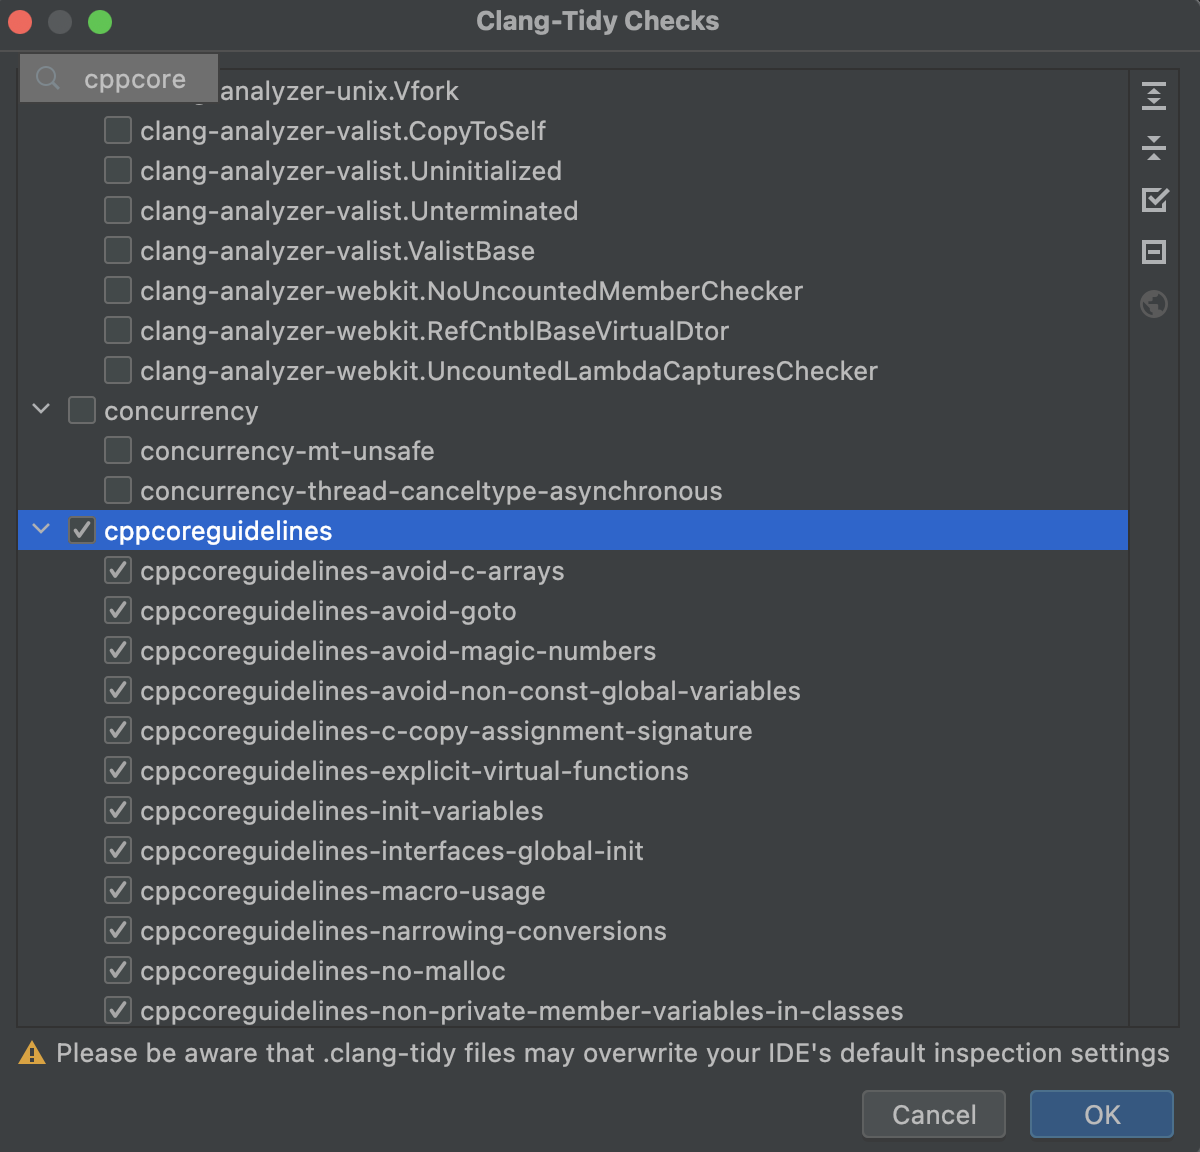Open the clang-tidy documentation globe icon
This screenshot has width=1200, height=1152.
coord(1154,304)
